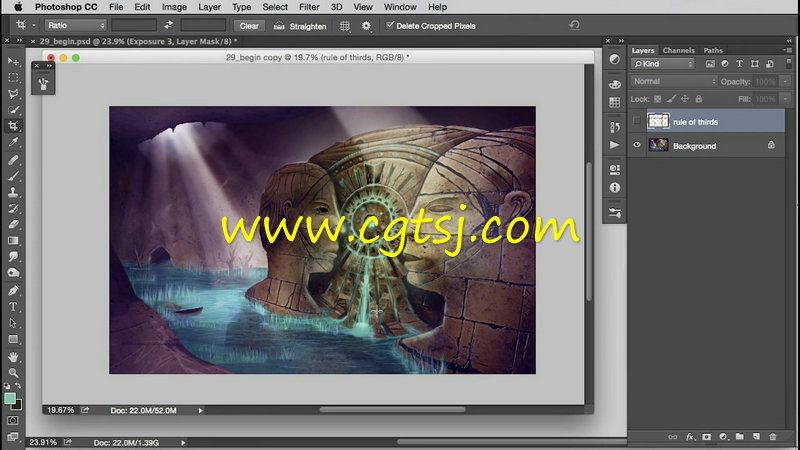Expand inner window status bar arrow
The height and width of the screenshot is (450, 800).
[201, 410]
